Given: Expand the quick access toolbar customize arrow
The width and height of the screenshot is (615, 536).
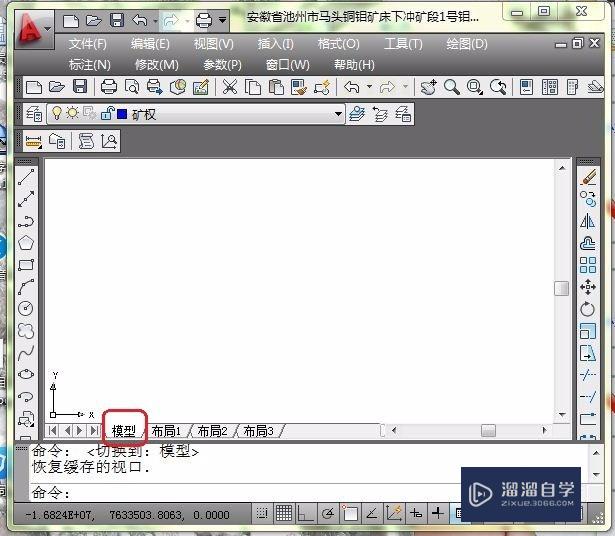Looking at the screenshot, I should tap(222, 20).
